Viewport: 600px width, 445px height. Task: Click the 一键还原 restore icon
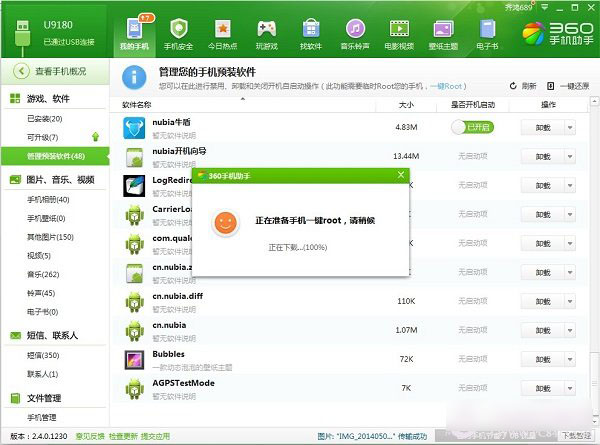pyautogui.click(x=550, y=86)
